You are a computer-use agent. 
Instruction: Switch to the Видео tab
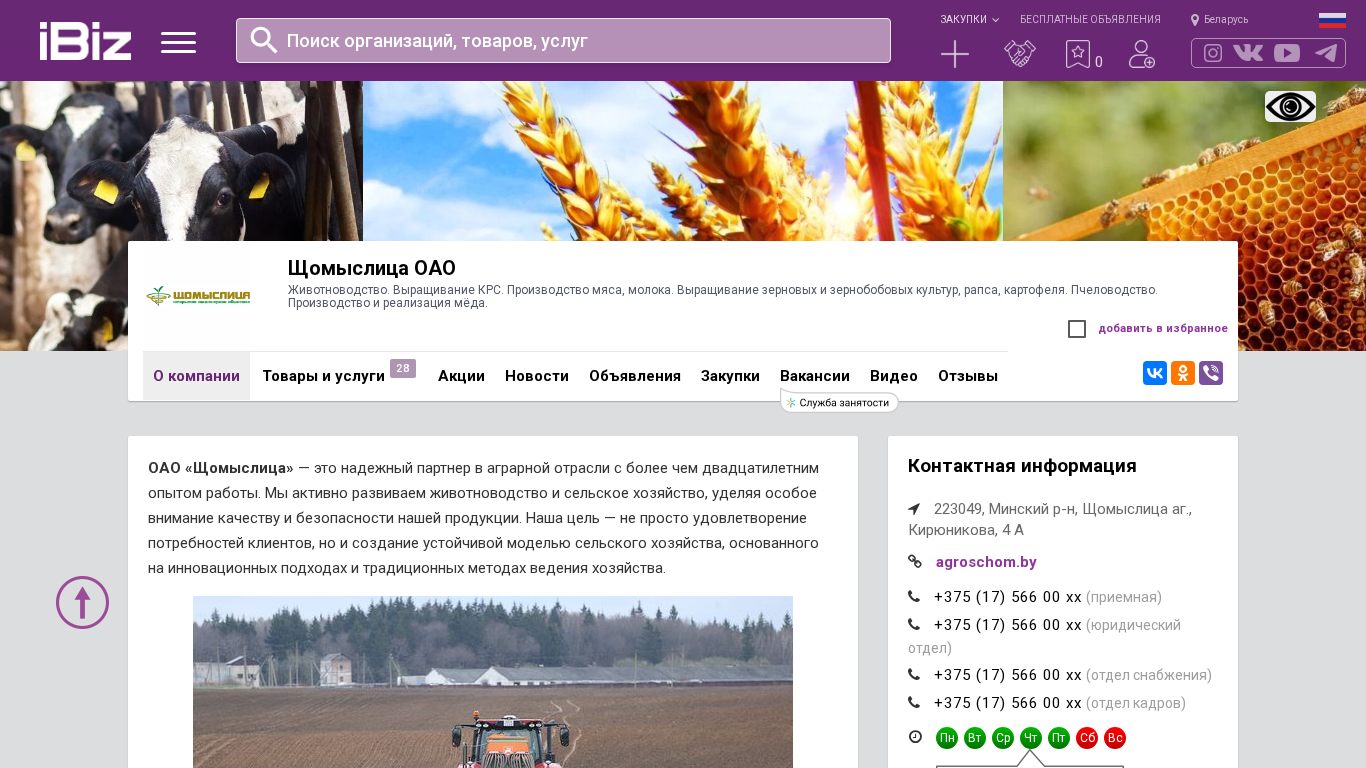pos(894,376)
